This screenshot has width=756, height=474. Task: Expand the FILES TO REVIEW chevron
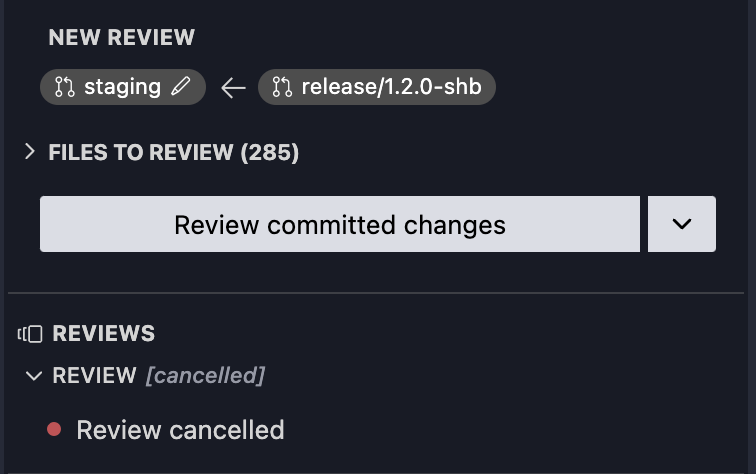click(30, 151)
